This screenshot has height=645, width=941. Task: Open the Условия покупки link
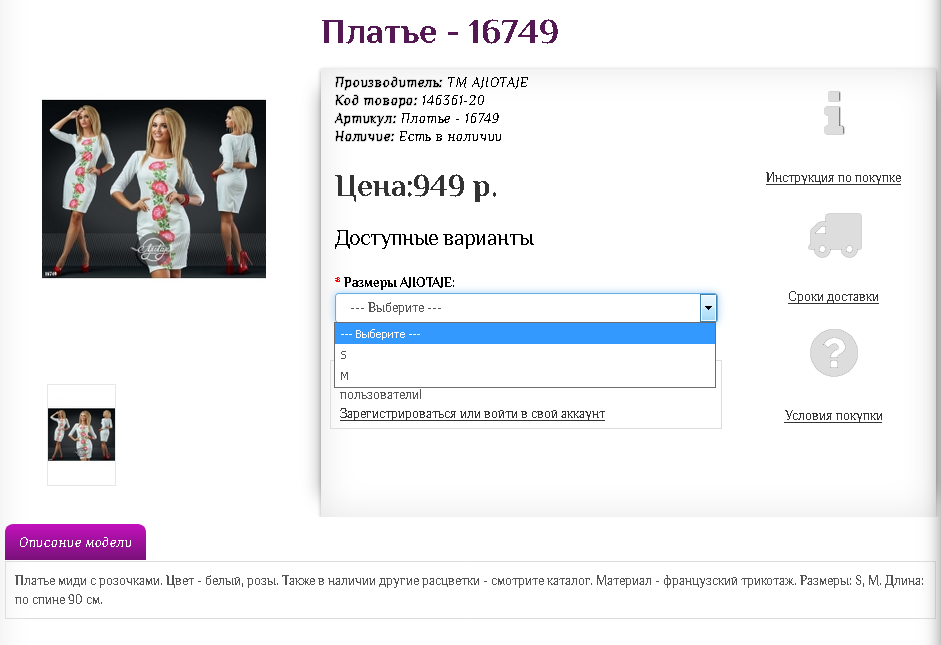tap(833, 416)
